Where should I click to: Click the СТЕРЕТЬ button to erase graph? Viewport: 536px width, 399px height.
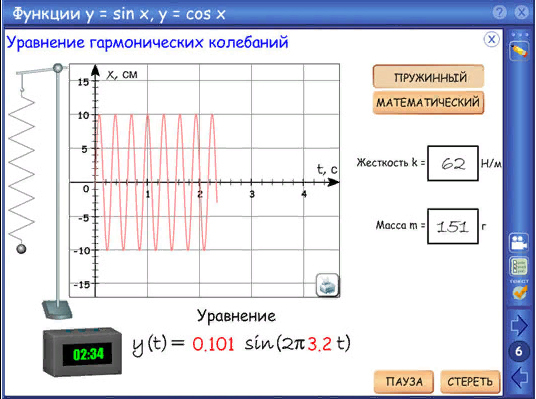point(470,381)
